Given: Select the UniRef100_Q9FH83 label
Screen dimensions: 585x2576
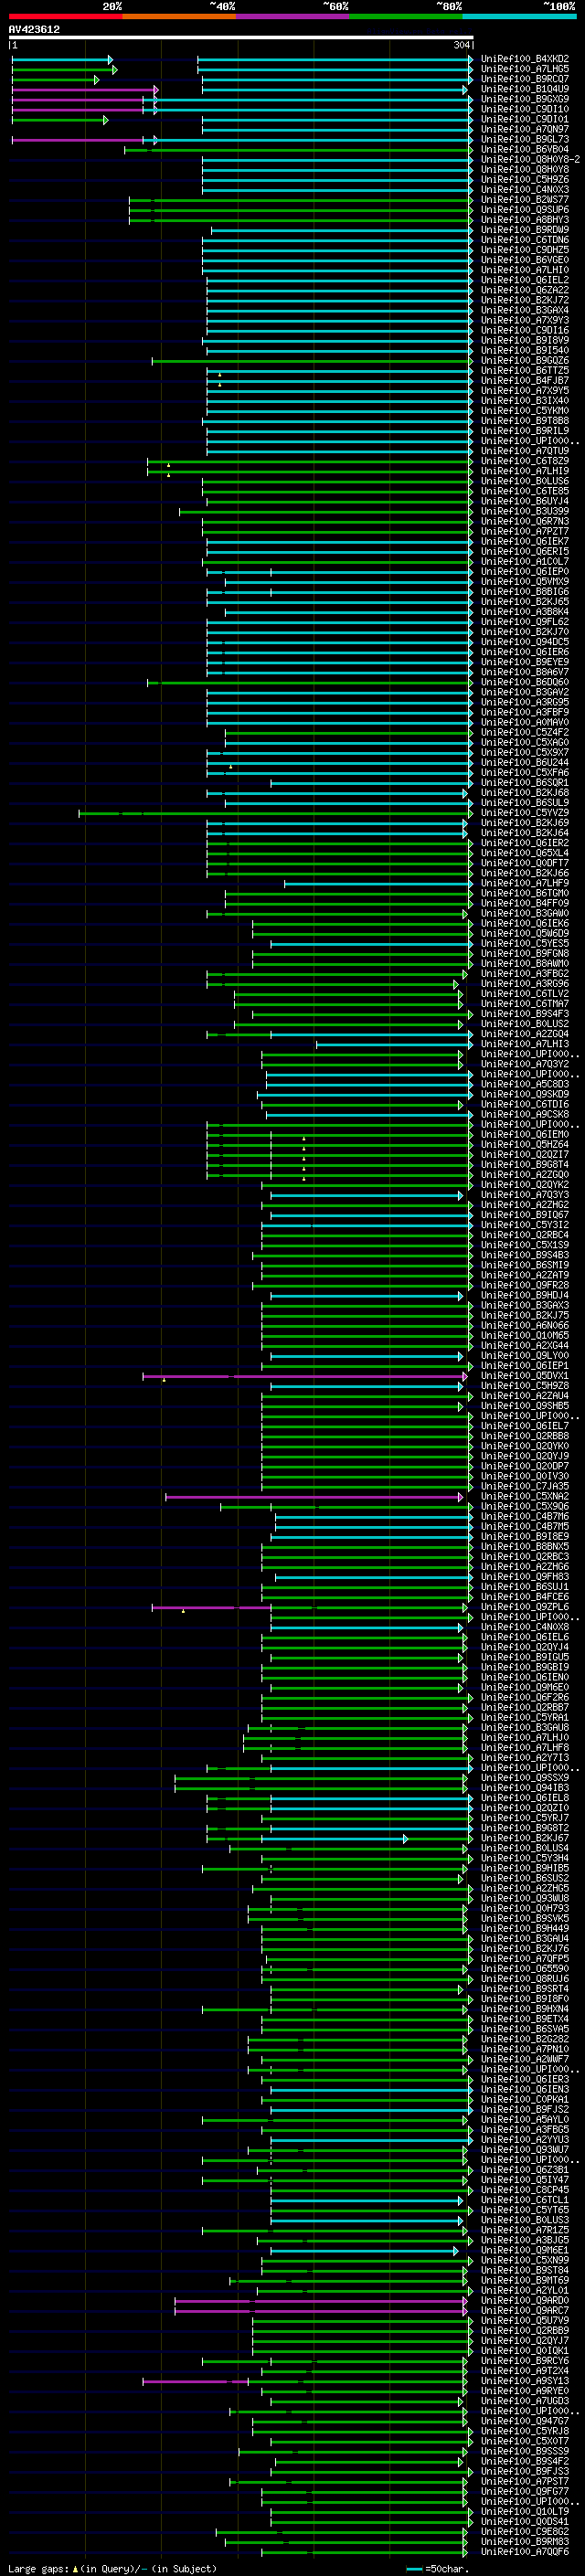Looking at the screenshot, I should 525,1577.
